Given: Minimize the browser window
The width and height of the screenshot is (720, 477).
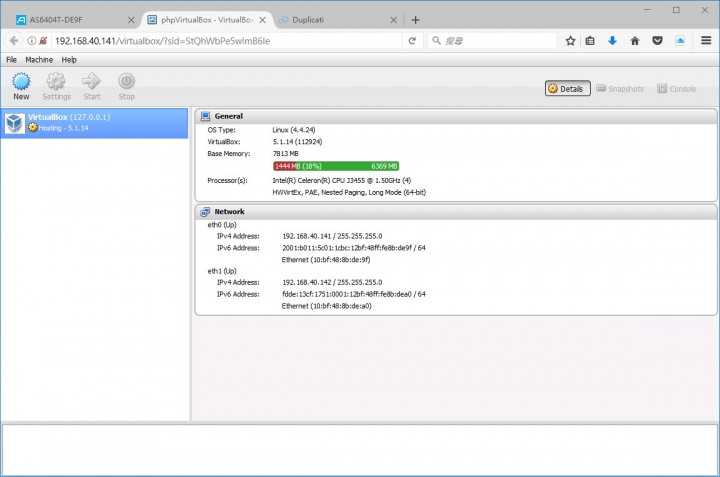Looking at the screenshot, I should pos(647,10).
